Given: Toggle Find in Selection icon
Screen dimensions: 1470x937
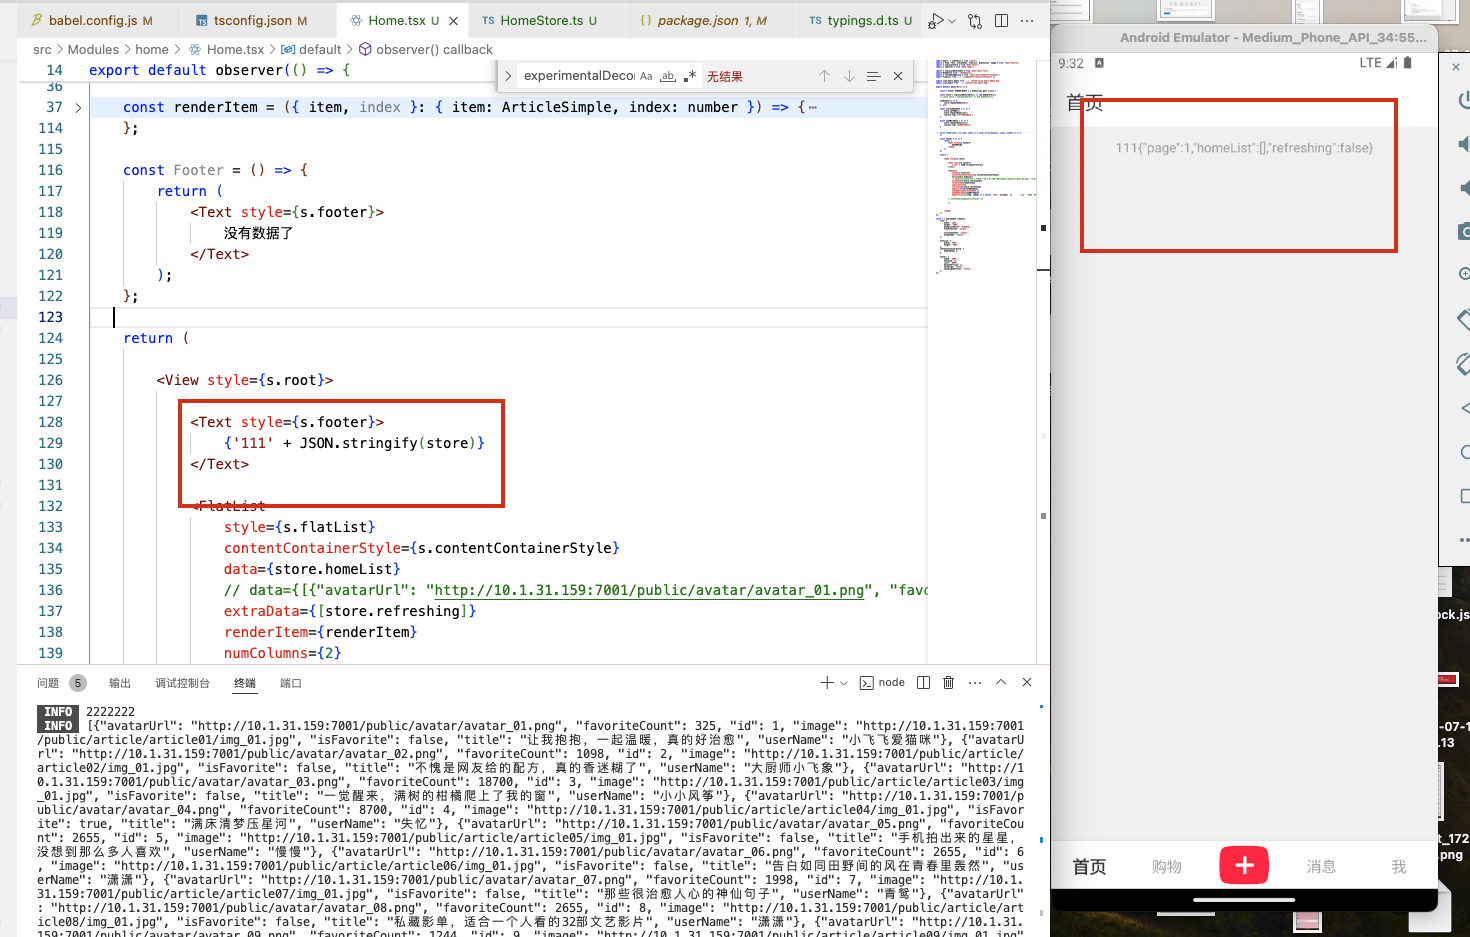Looking at the screenshot, I should [873, 76].
